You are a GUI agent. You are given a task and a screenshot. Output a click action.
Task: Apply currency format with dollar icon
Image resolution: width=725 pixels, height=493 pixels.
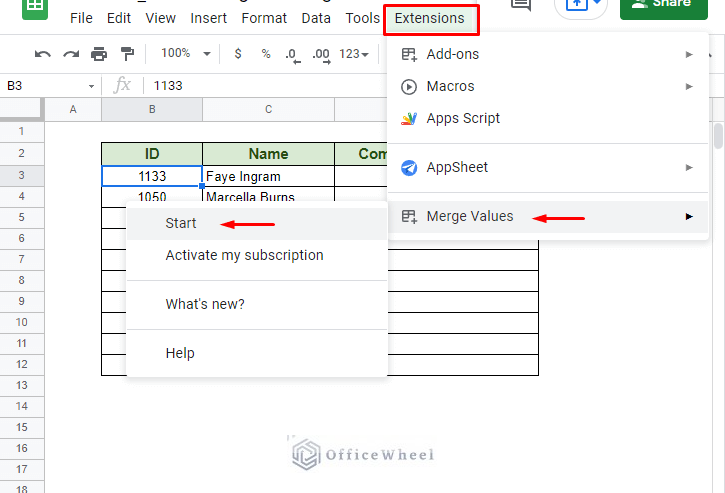(x=238, y=54)
